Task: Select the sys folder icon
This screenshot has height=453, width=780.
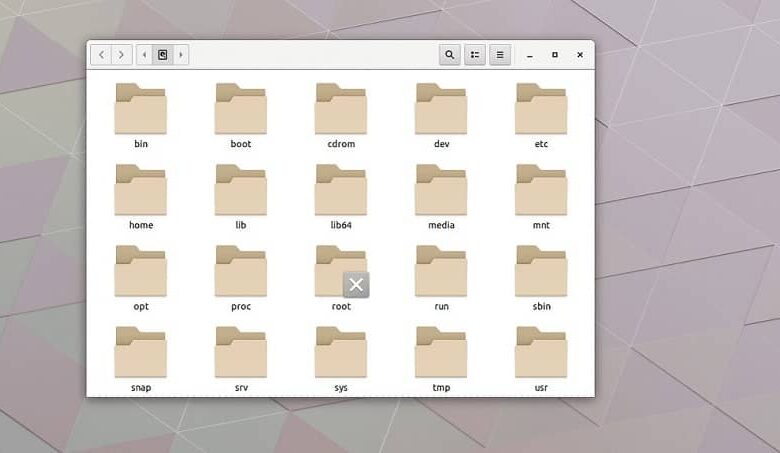Action: coord(341,352)
